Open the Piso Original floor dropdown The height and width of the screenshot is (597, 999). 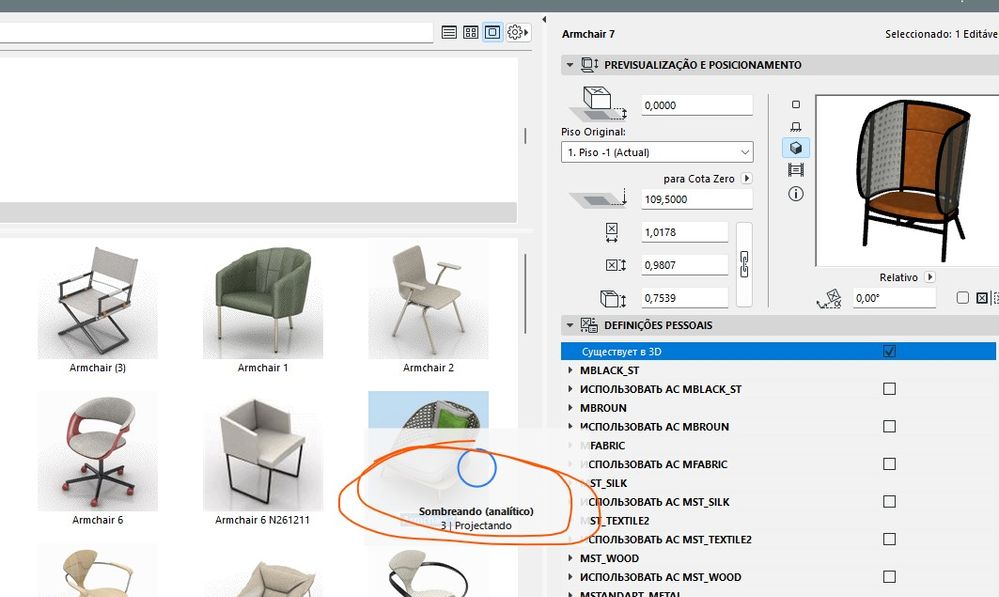[x=744, y=151]
